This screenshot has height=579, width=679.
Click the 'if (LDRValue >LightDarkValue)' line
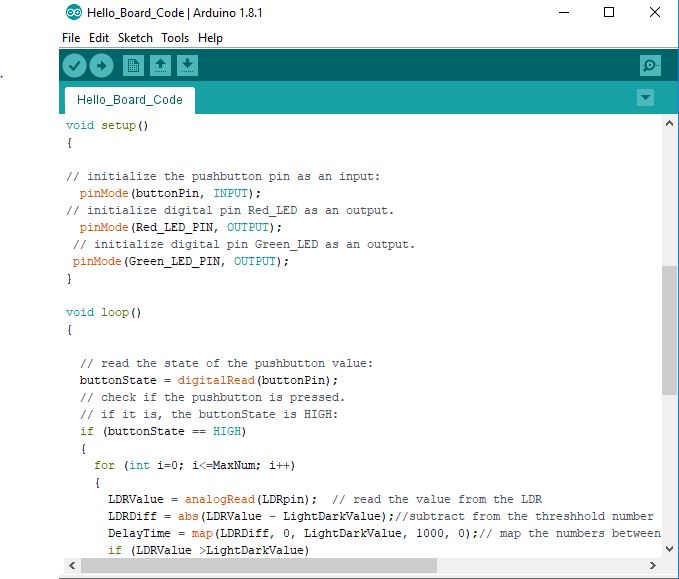point(209,550)
